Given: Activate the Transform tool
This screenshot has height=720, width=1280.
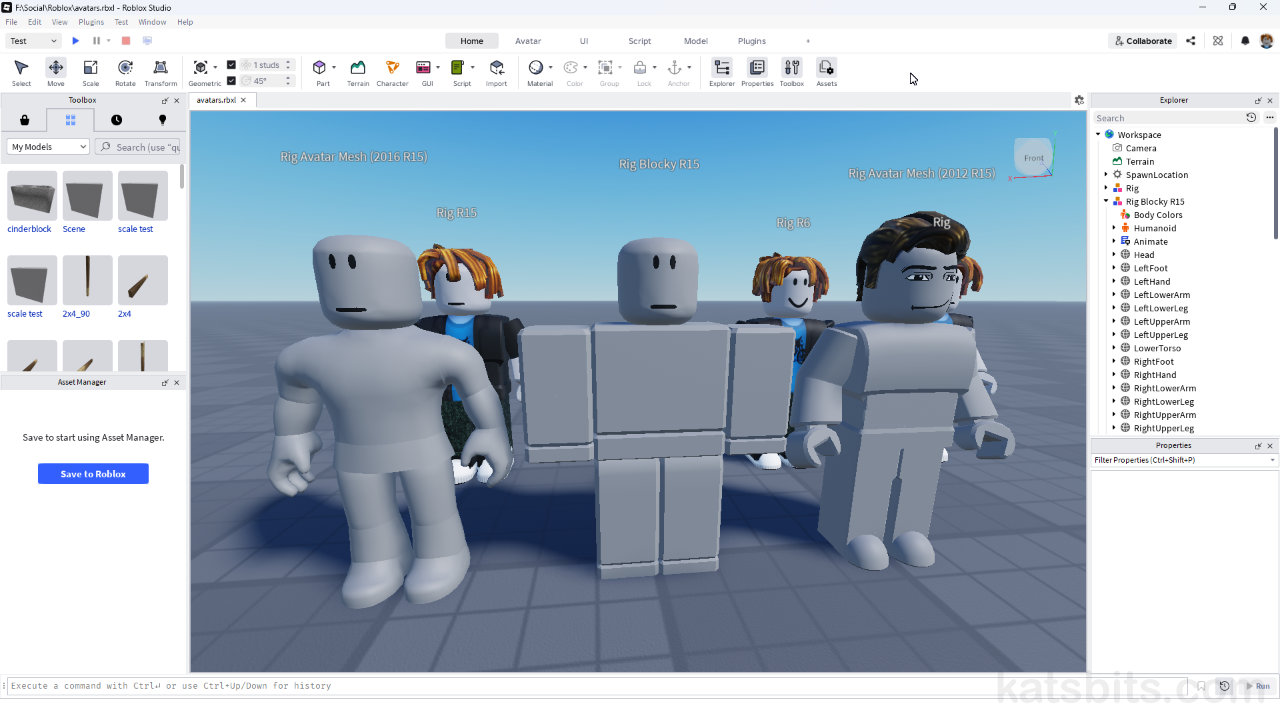Looking at the screenshot, I should point(160,72).
